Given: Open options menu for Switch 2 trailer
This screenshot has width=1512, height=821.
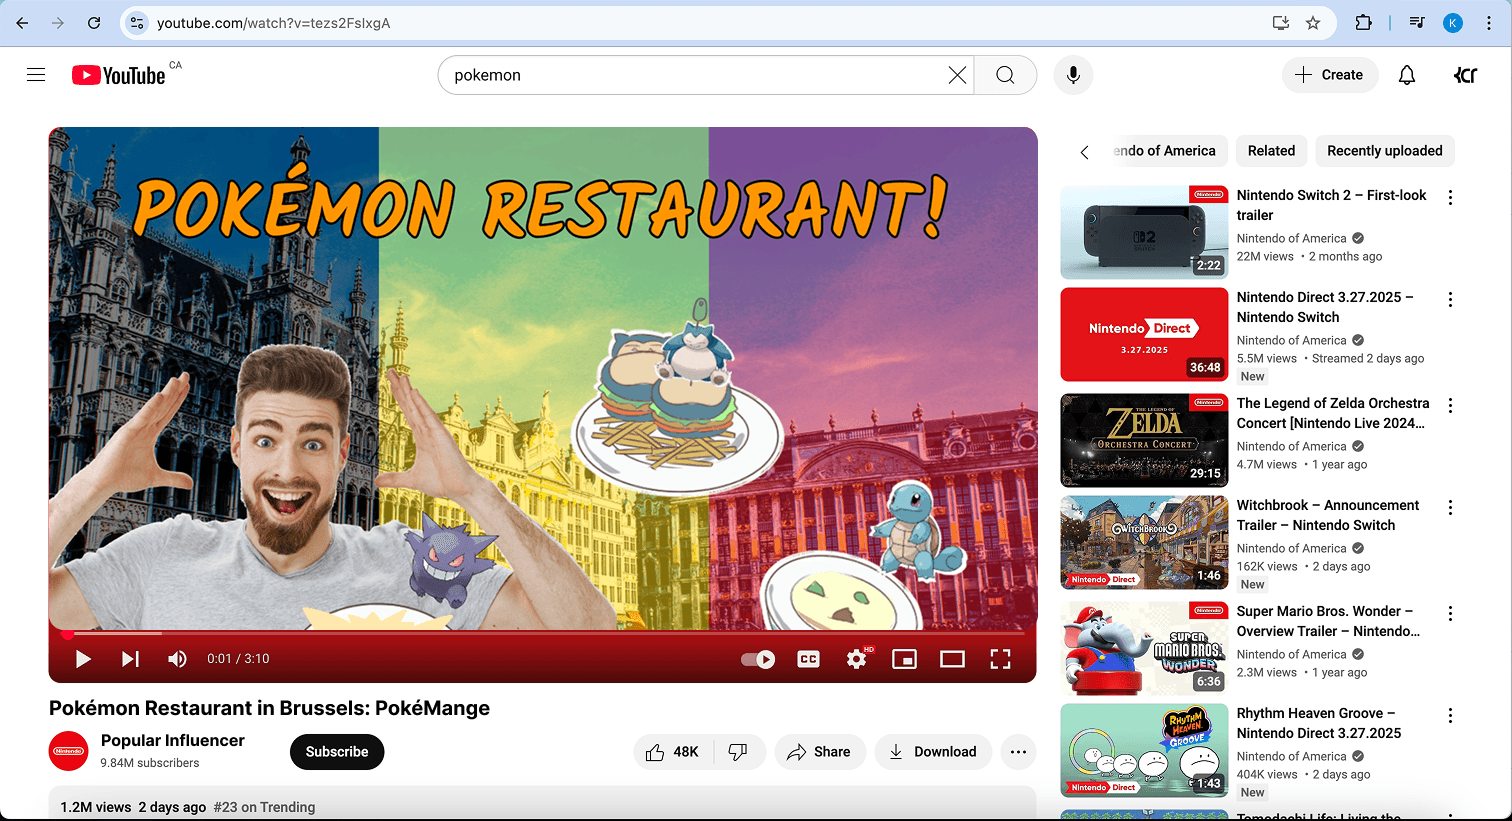Looking at the screenshot, I should (1450, 198).
